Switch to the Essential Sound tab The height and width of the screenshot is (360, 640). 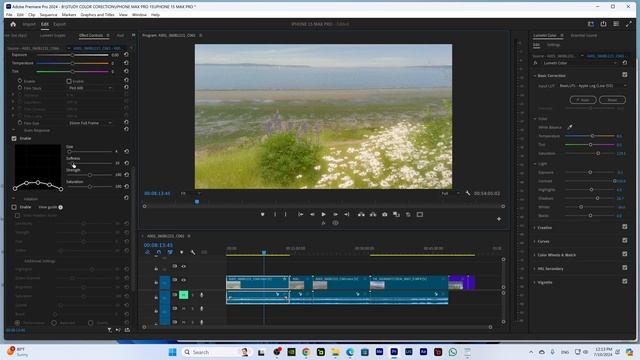584,36
